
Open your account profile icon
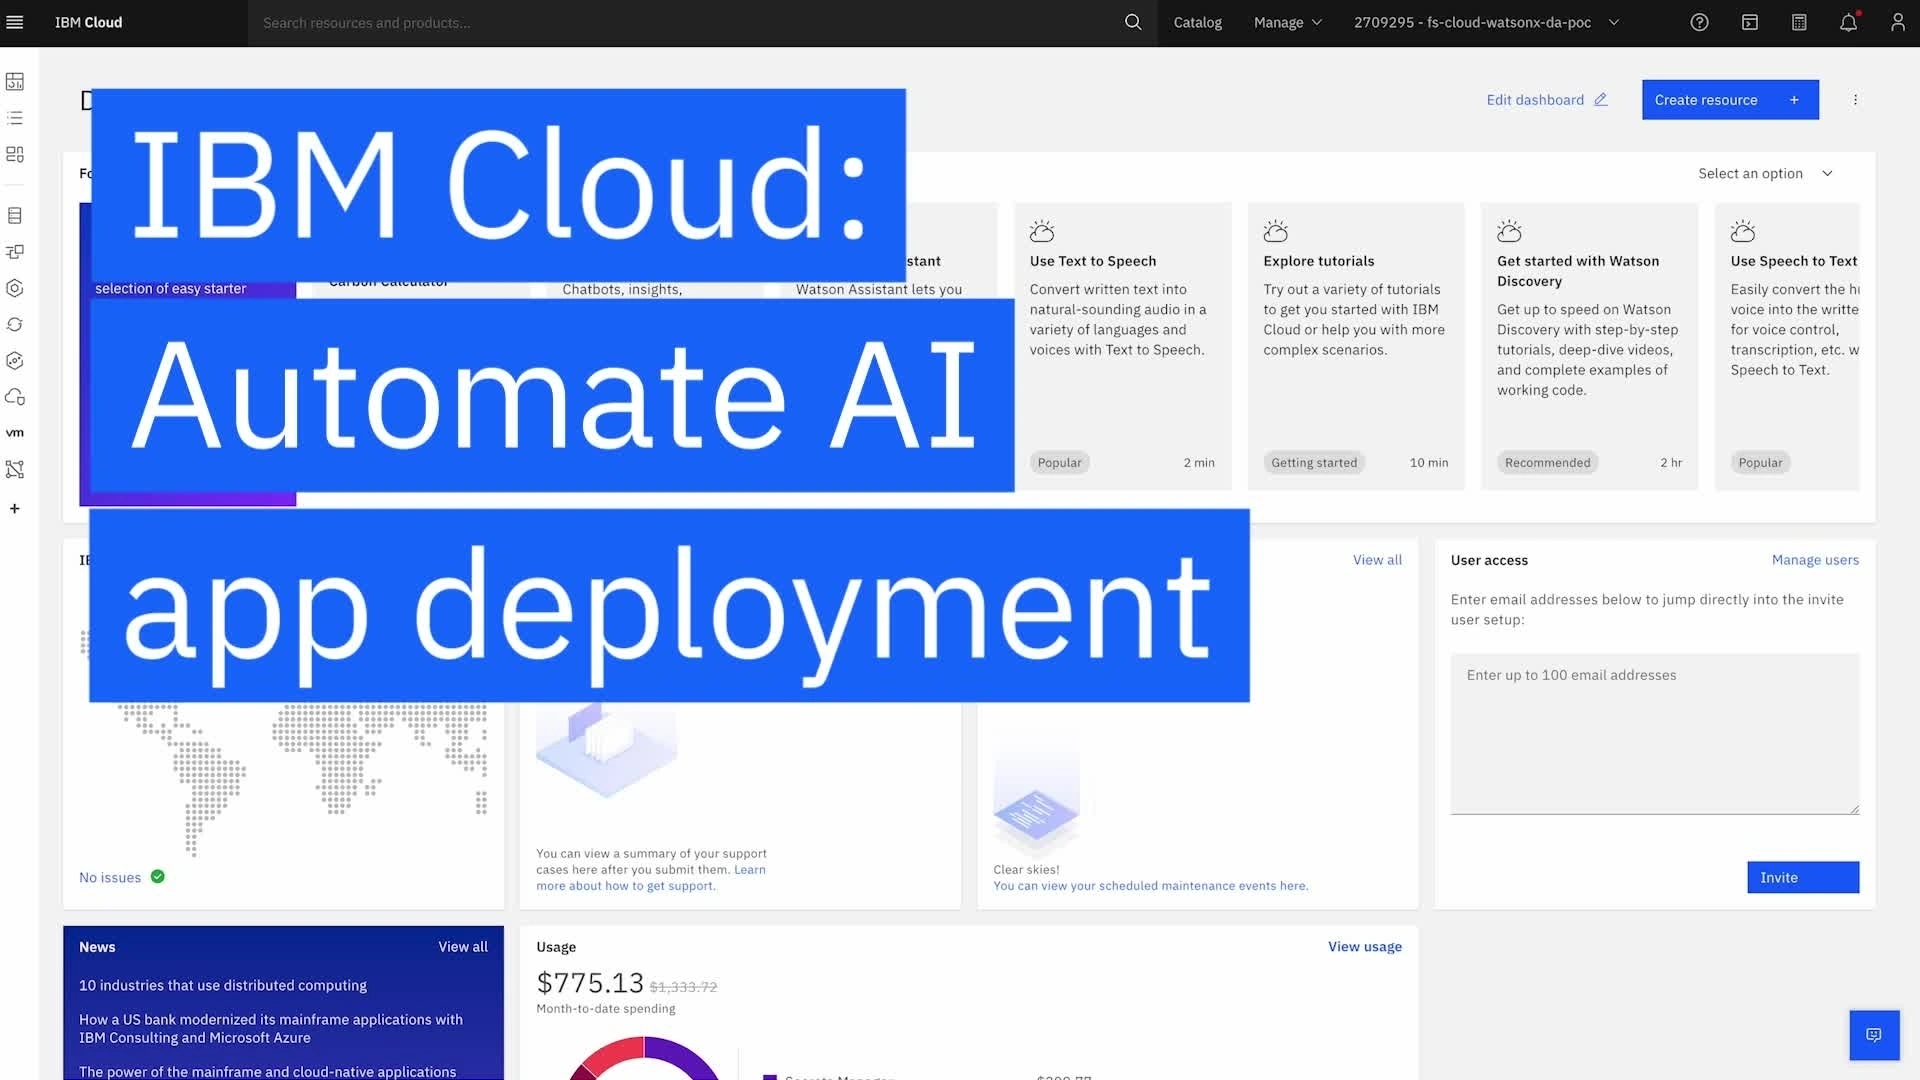pos(1897,22)
